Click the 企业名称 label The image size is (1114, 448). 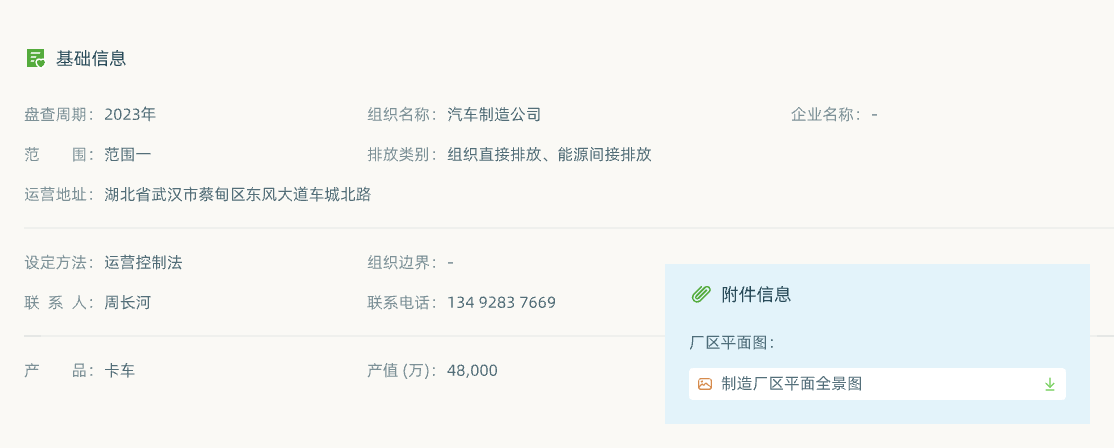tap(827, 114)
